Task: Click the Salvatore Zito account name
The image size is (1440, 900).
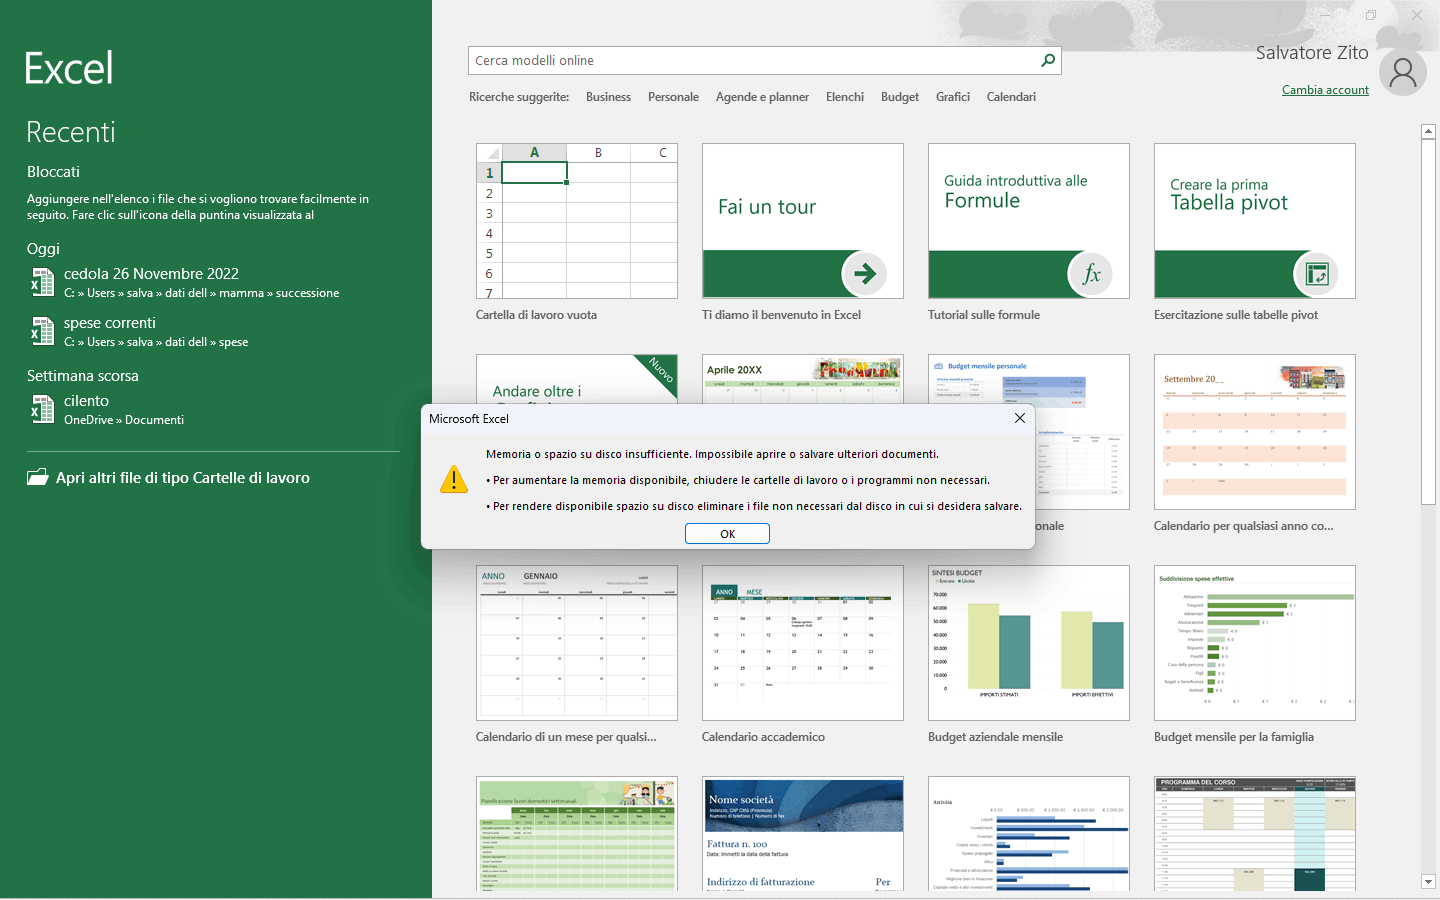Action: point(1312,53)
